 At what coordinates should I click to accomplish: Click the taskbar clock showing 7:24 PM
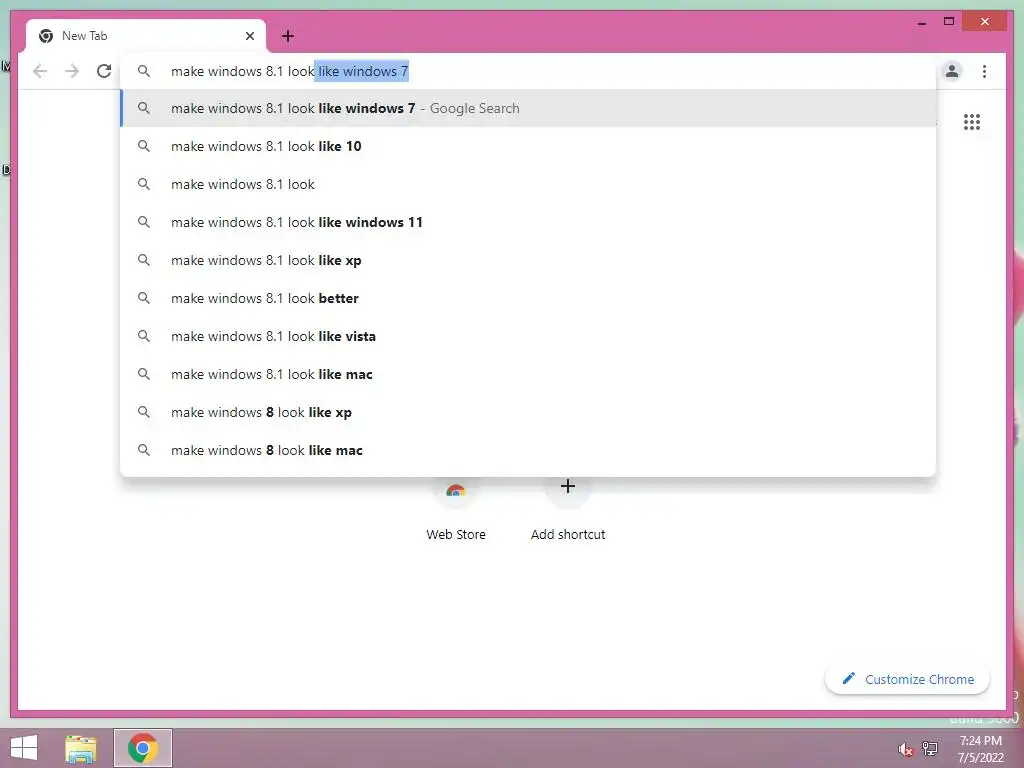pyautogui.click(x=980, y=749)
